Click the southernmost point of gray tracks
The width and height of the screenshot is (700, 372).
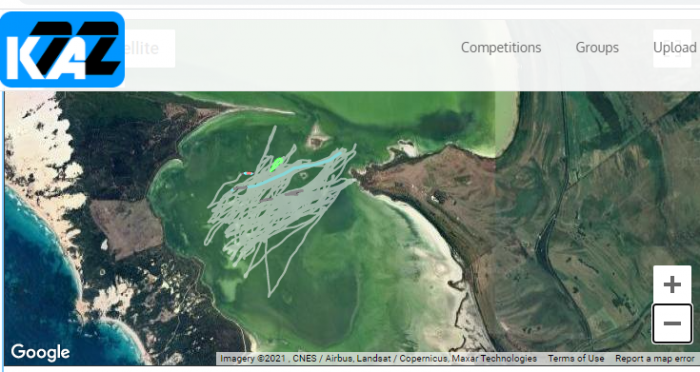[269, 295]
